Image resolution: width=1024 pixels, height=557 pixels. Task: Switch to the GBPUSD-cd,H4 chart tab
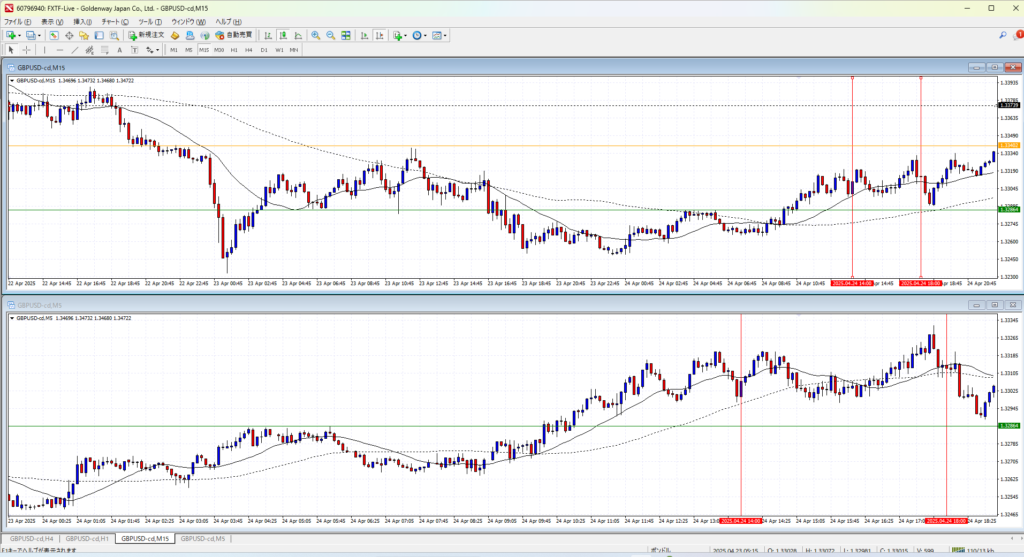coord(32,538)
